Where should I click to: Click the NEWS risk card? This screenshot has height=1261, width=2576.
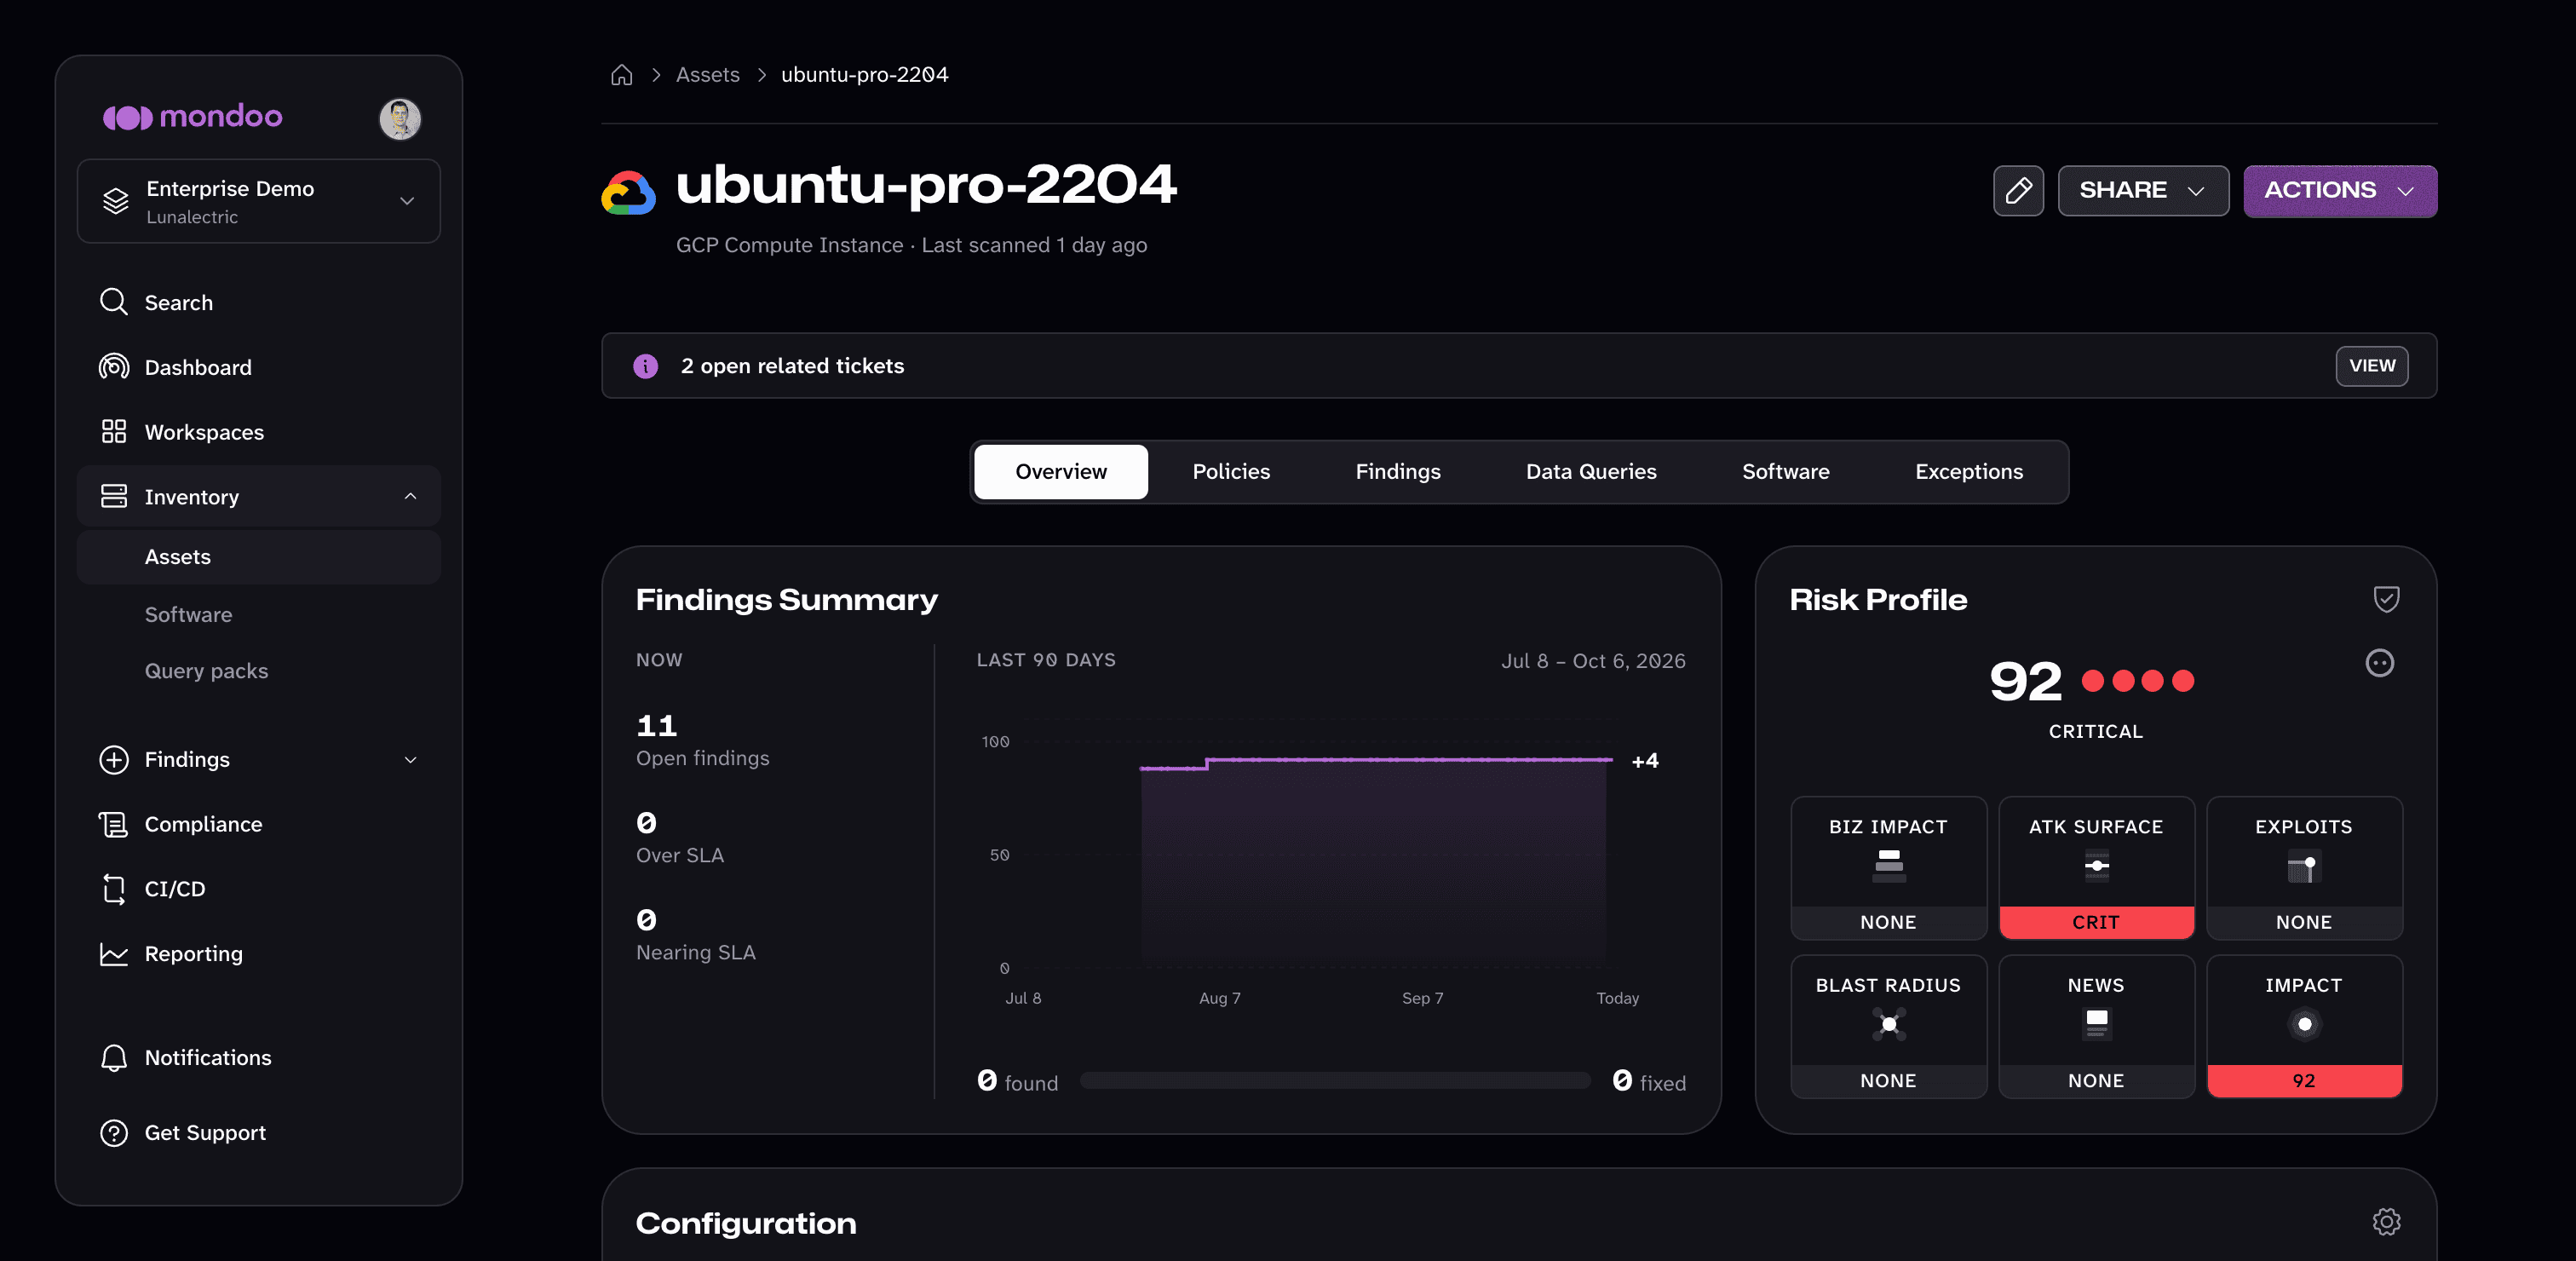click(2096, 1026)
